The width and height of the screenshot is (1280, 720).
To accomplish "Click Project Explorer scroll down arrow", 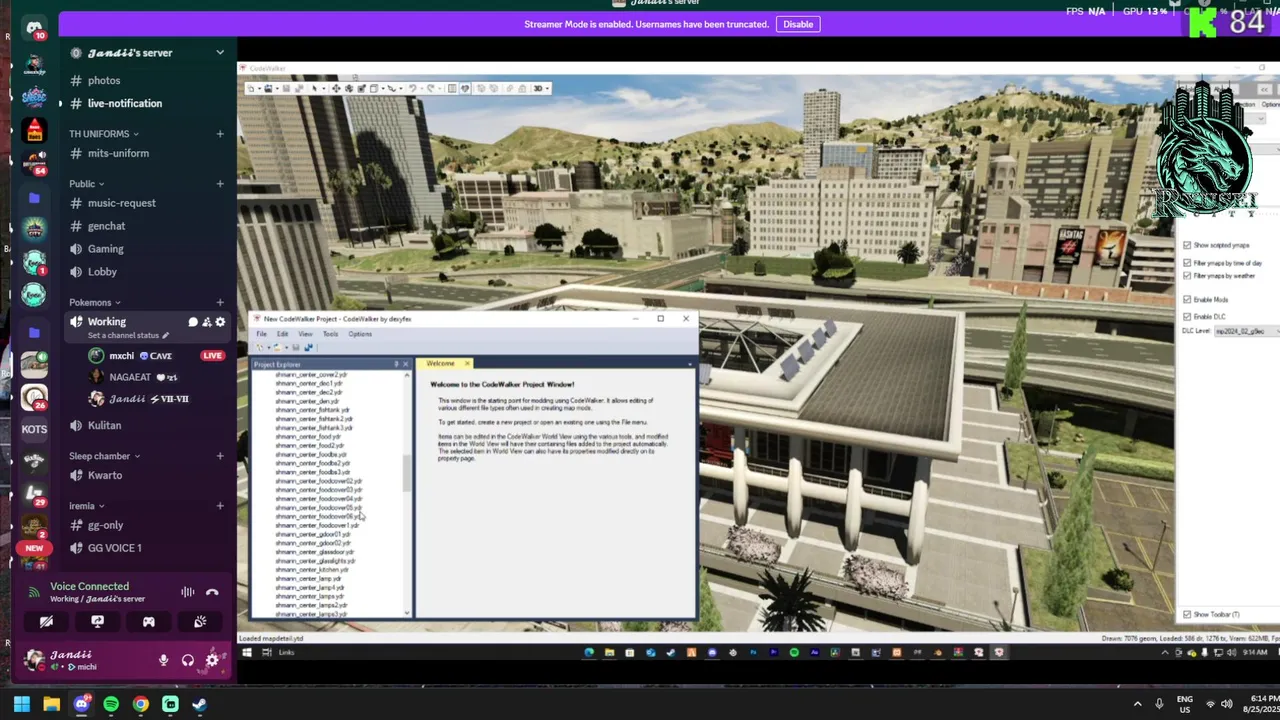I will click(x=407, y=613).
